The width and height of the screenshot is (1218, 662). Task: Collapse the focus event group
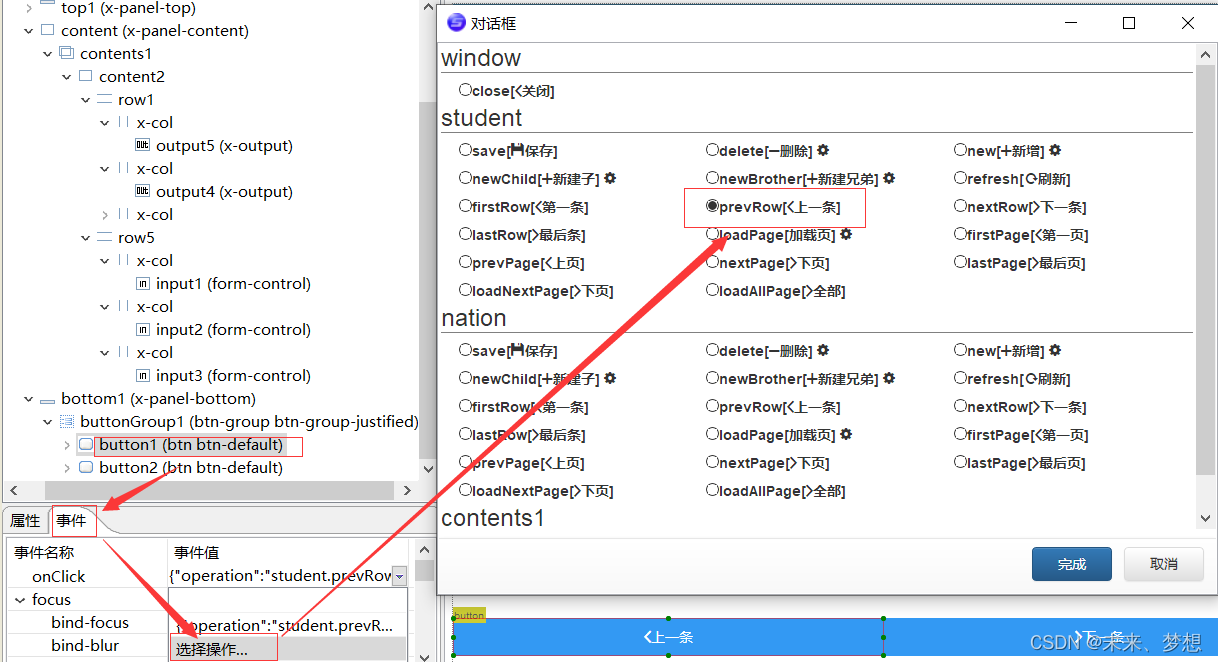[19, 600]
